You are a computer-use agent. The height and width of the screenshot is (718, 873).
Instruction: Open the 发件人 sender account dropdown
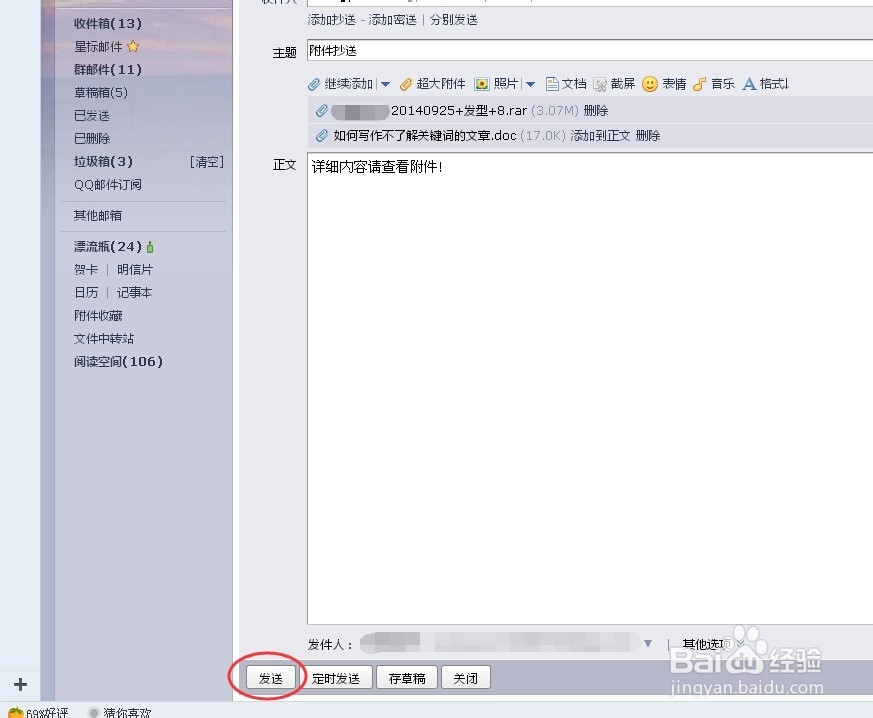(x=647, y=643)
